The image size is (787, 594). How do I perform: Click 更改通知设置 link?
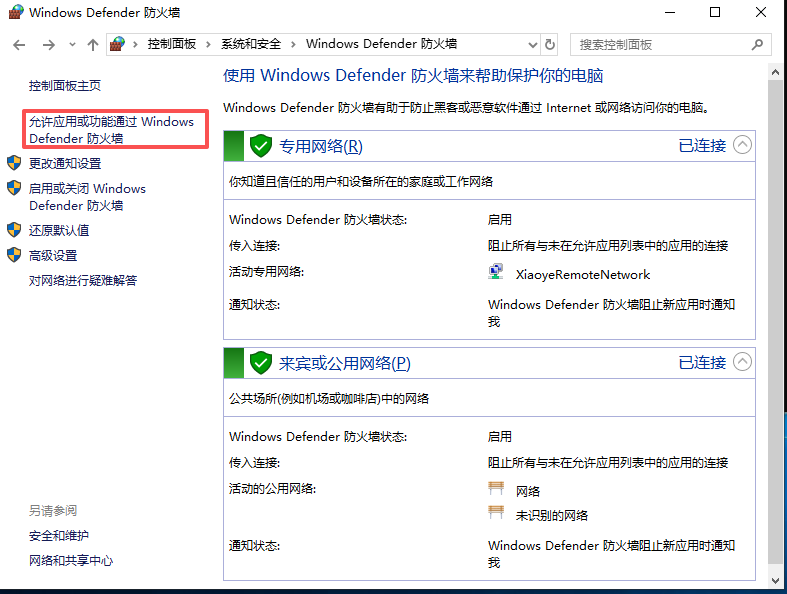(x=65, y=163)
